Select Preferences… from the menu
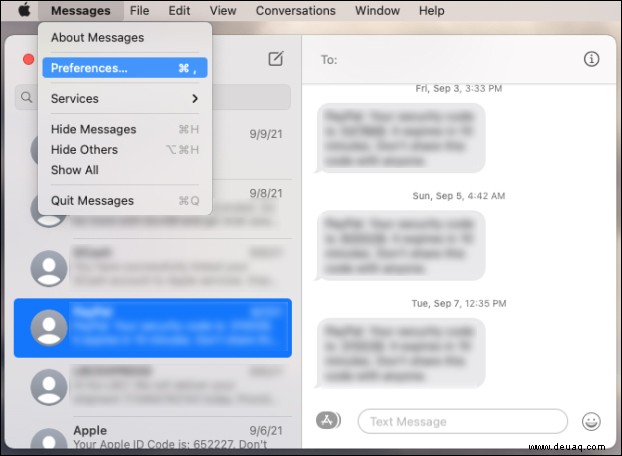This screenshot has height=456, width=622. [x=125, y=68]
